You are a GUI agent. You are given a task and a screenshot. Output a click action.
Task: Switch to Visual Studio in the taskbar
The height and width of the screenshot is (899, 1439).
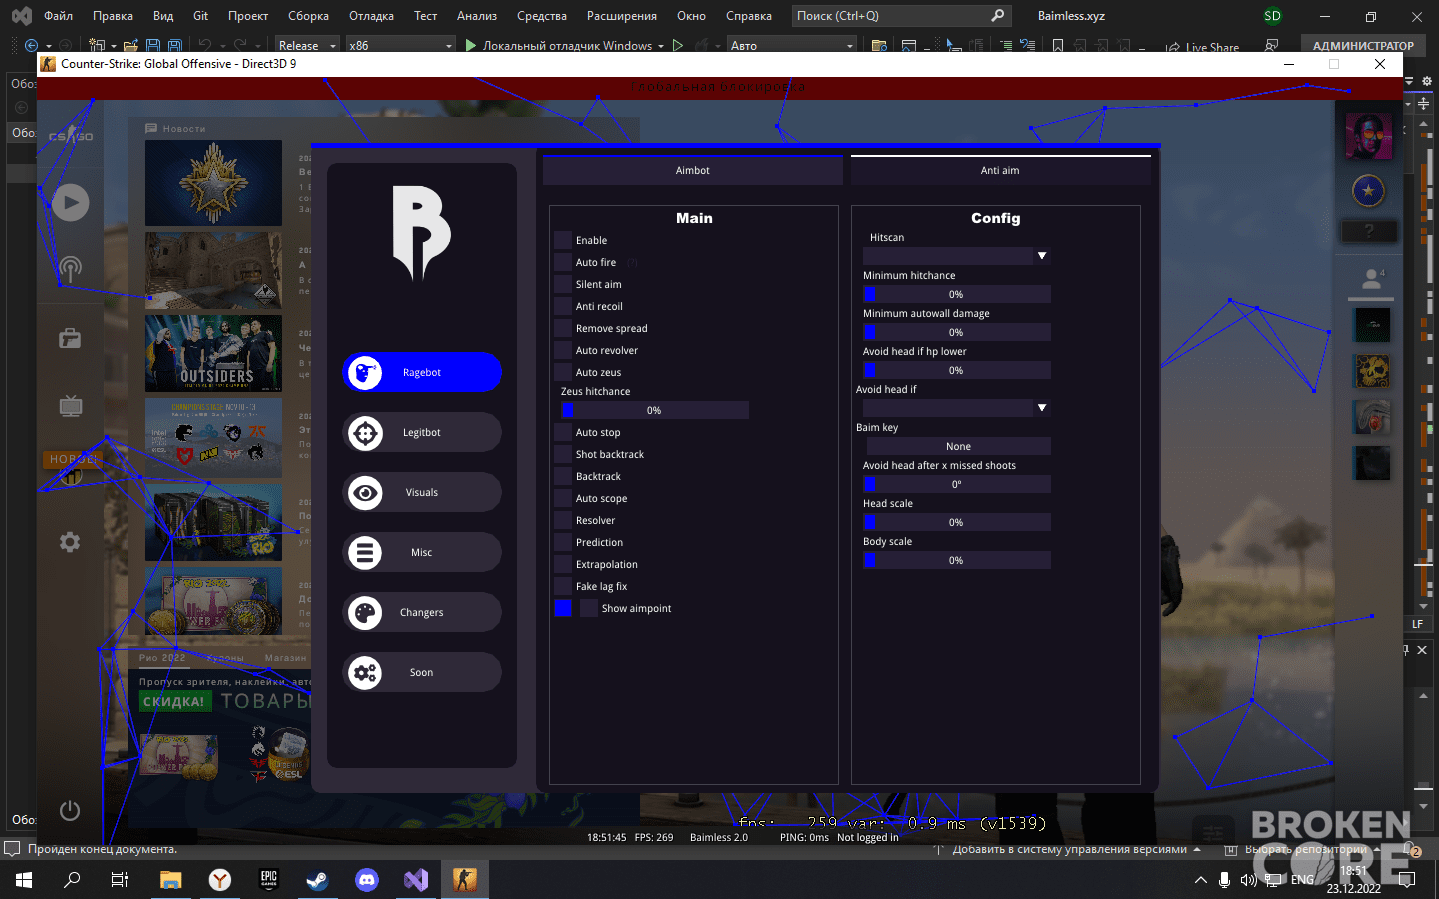tap(415, 880)
